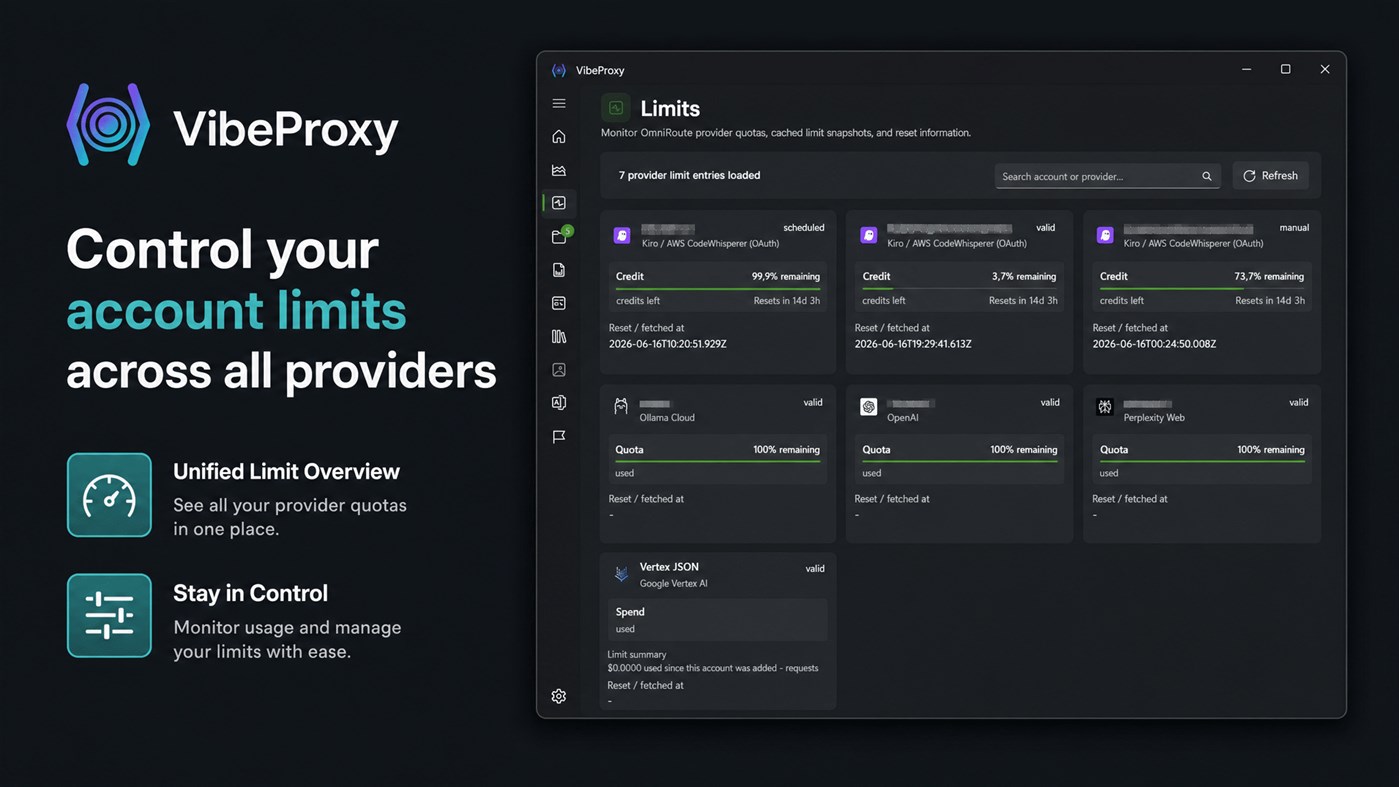The height and width of the screenshot is (787, 1399).
Task: Click the OpenAI logo icon
Action: pyautogui.click(x=868, y=407)
